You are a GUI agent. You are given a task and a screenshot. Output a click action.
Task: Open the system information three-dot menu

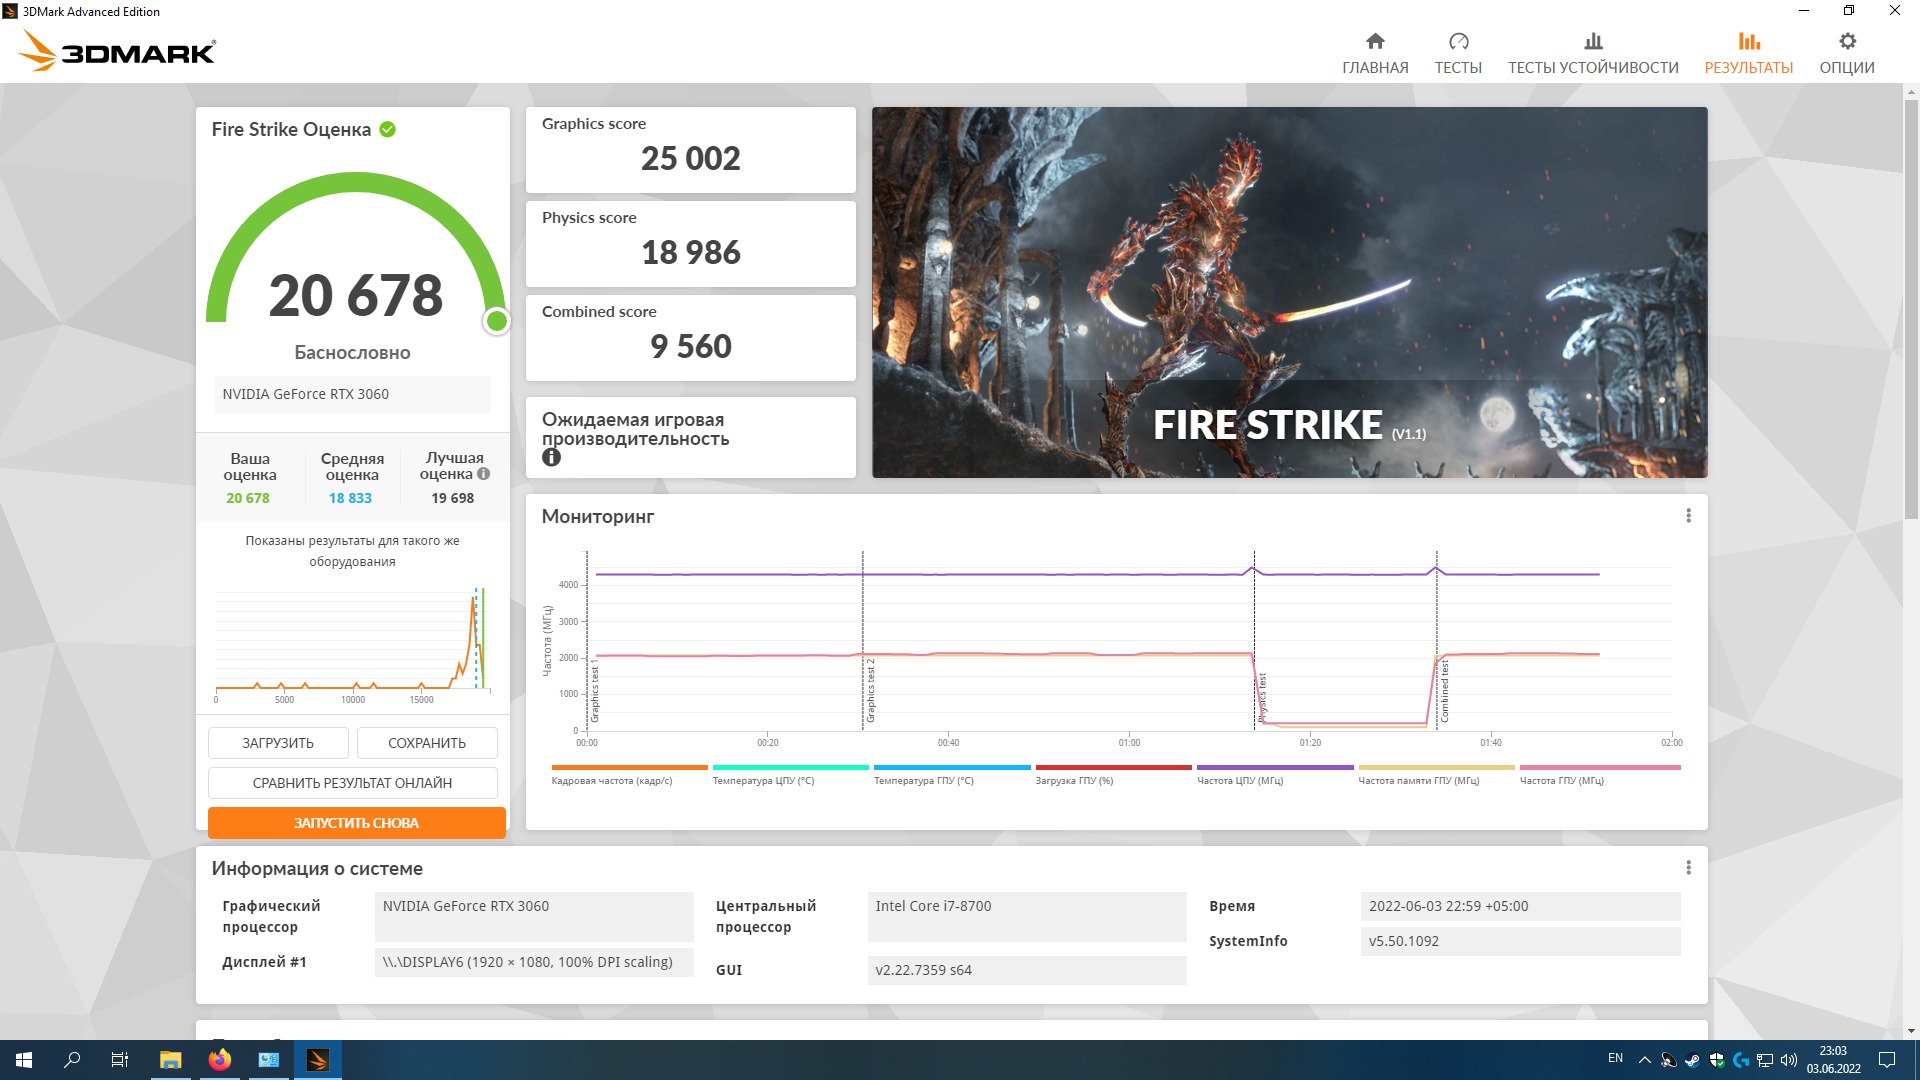point(1688,868)
